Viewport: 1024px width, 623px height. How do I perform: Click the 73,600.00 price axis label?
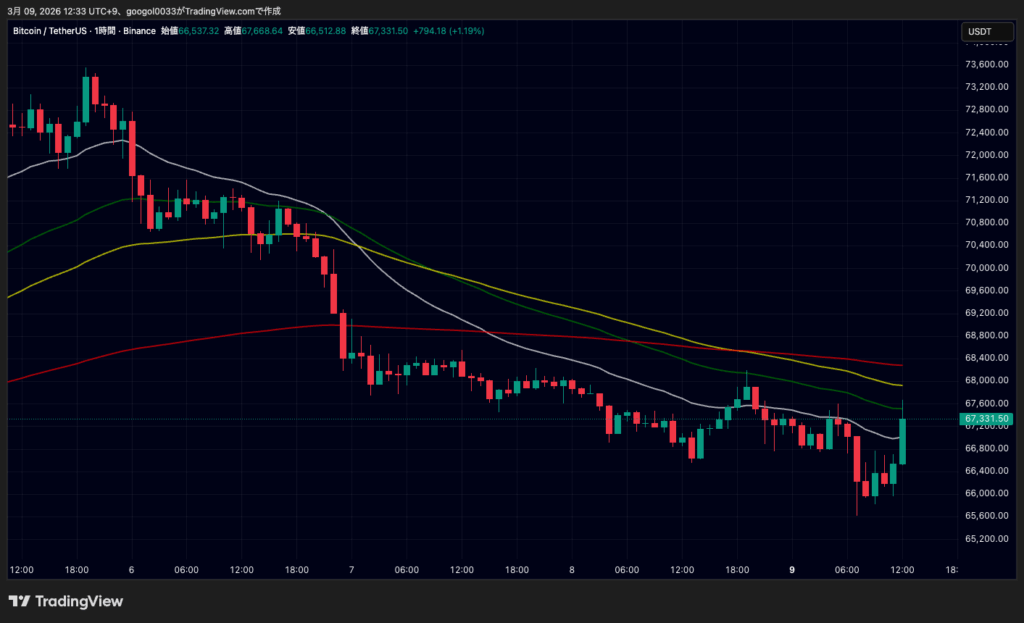(x=985, y=64)
